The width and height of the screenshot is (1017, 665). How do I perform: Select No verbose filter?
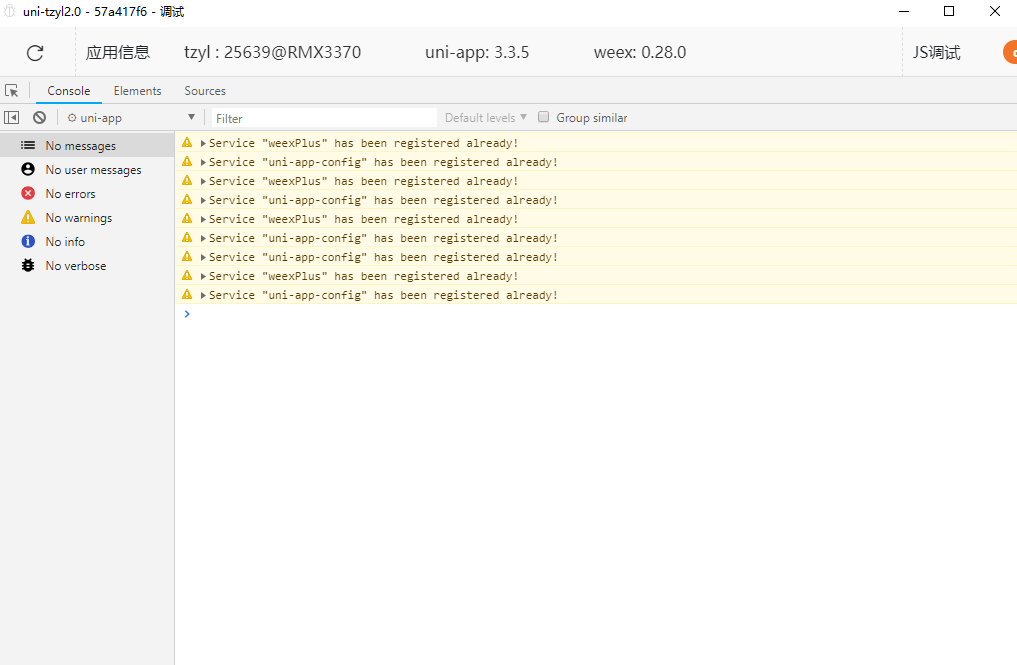(x=88, y=265)
